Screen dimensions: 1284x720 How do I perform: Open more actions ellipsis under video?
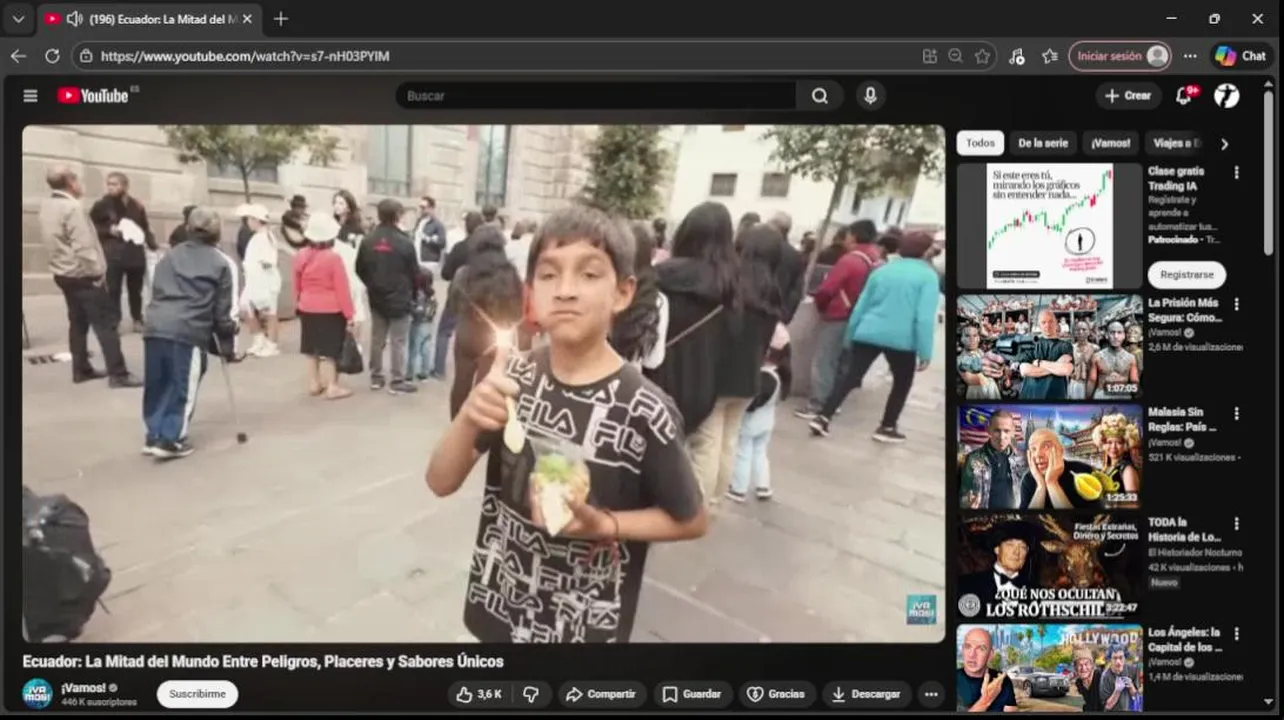coord(931,694)
